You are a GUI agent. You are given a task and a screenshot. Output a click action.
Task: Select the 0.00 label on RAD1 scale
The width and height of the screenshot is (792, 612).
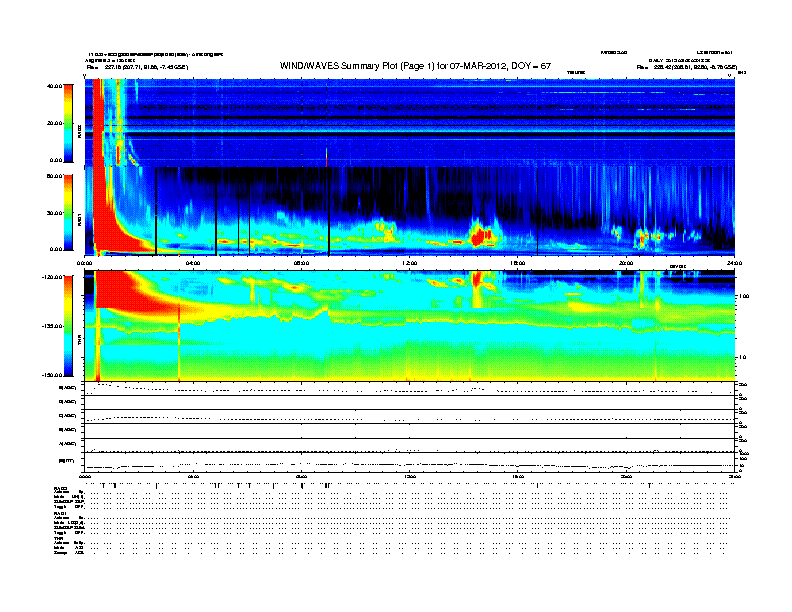(x=56, y=249)
